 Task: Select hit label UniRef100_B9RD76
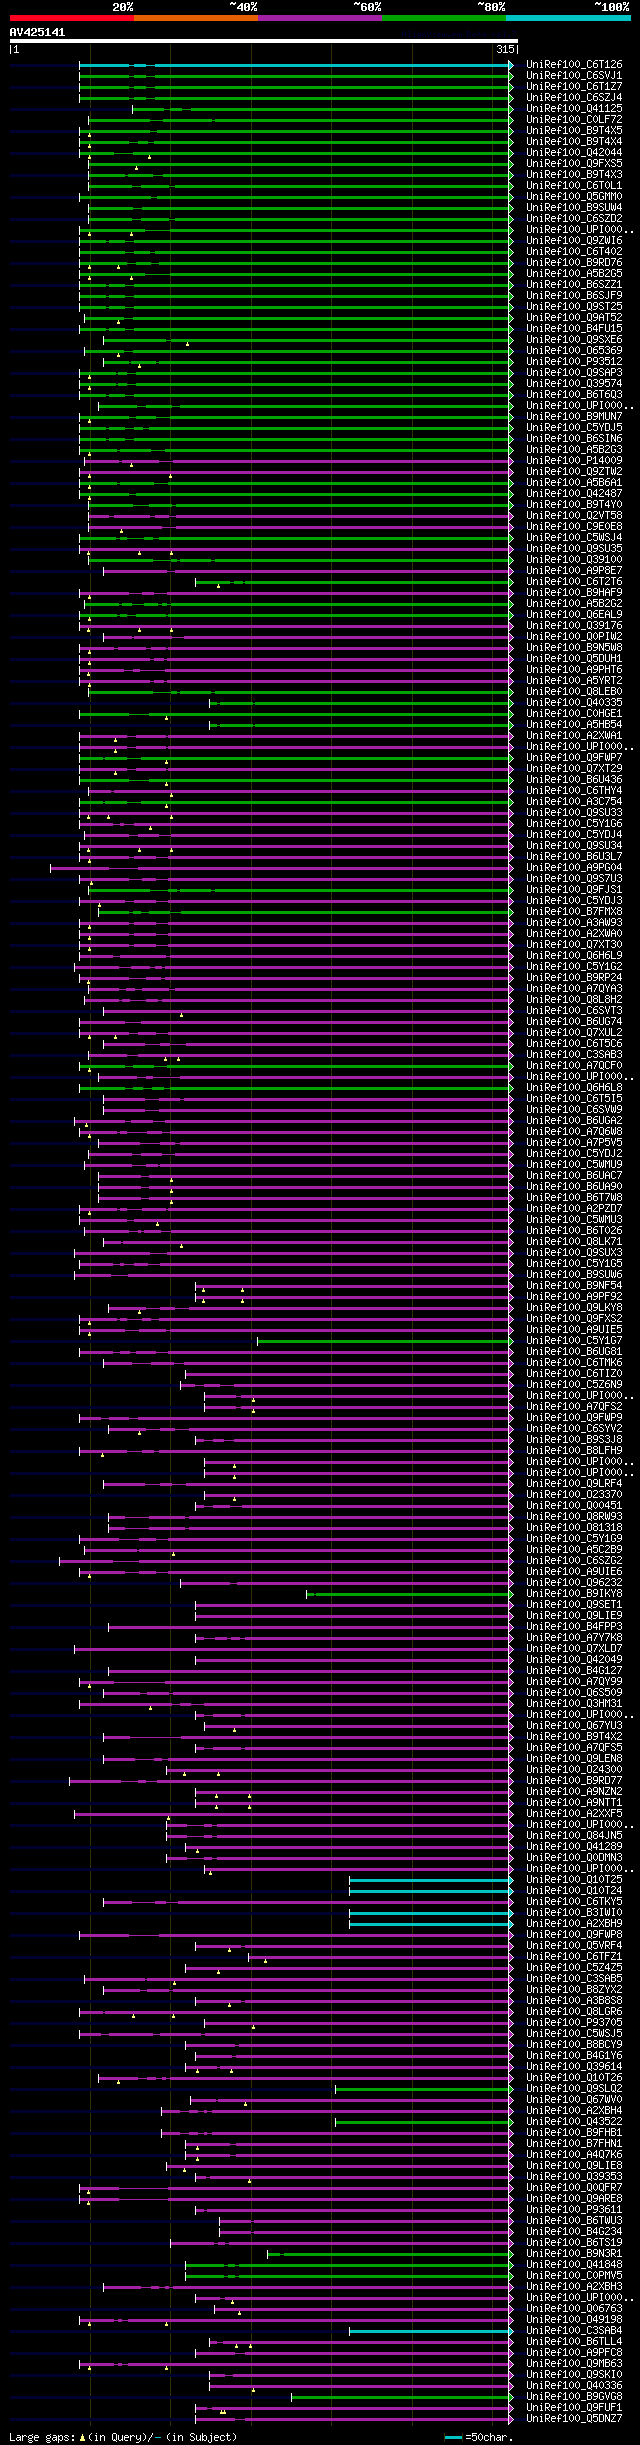coord(574,263)
